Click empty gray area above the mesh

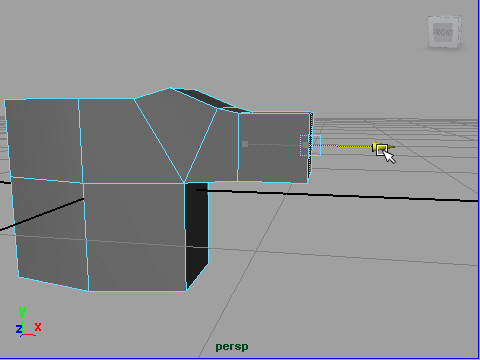tap(233, 43)
